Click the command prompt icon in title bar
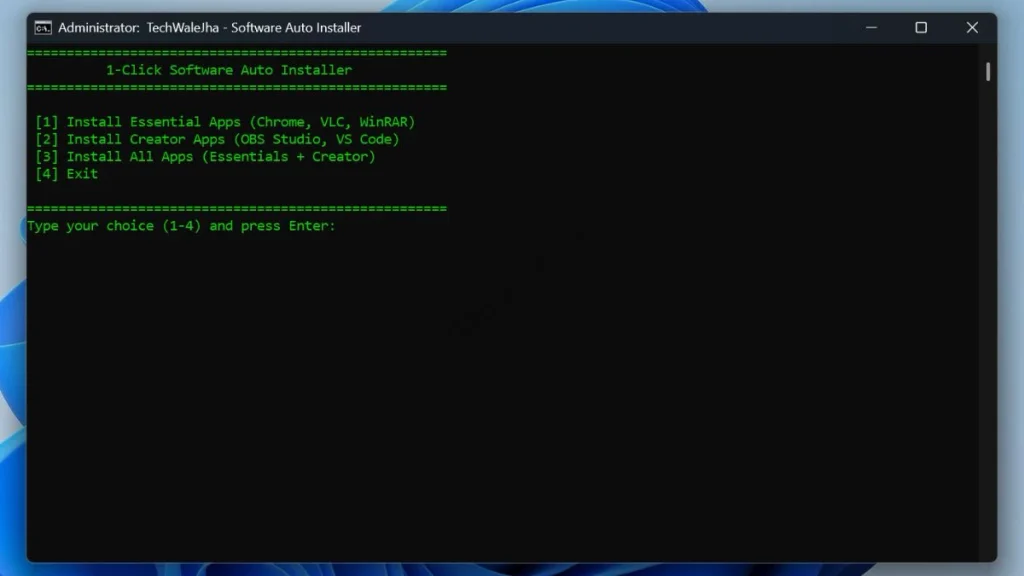Image resolution: width=1024 pixels, height=576 pixels. tap(43, 28)
